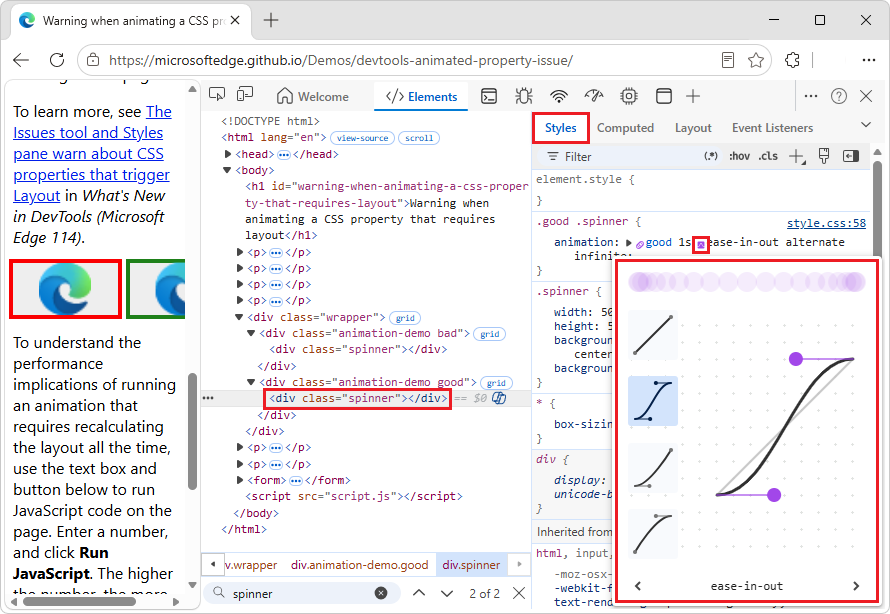Select the Elements tool tab
Screen dimensions: 890x614
[x=421, y=96]
